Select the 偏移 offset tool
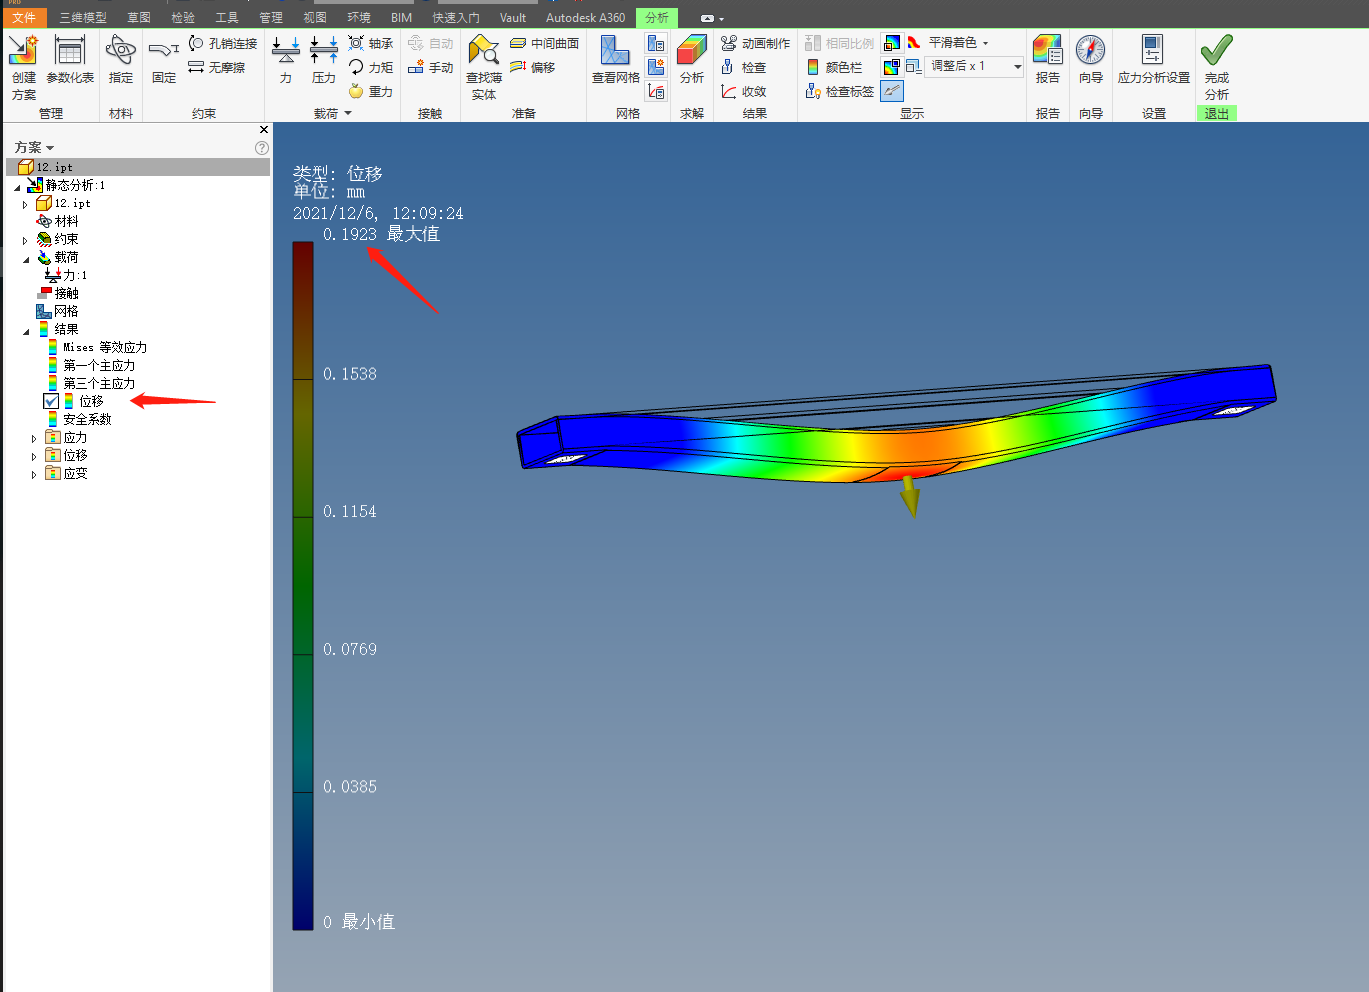 533,67
